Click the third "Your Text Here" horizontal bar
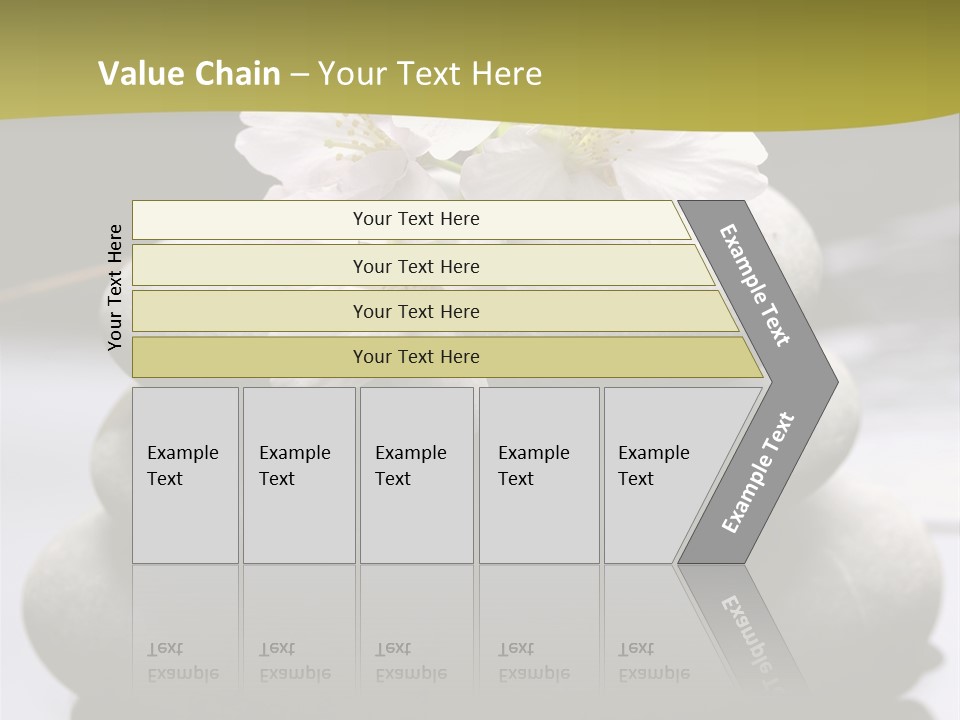Image resolution: width=960 pixels, height=720 pixels. pyautogui.click(x=415, y=311)
